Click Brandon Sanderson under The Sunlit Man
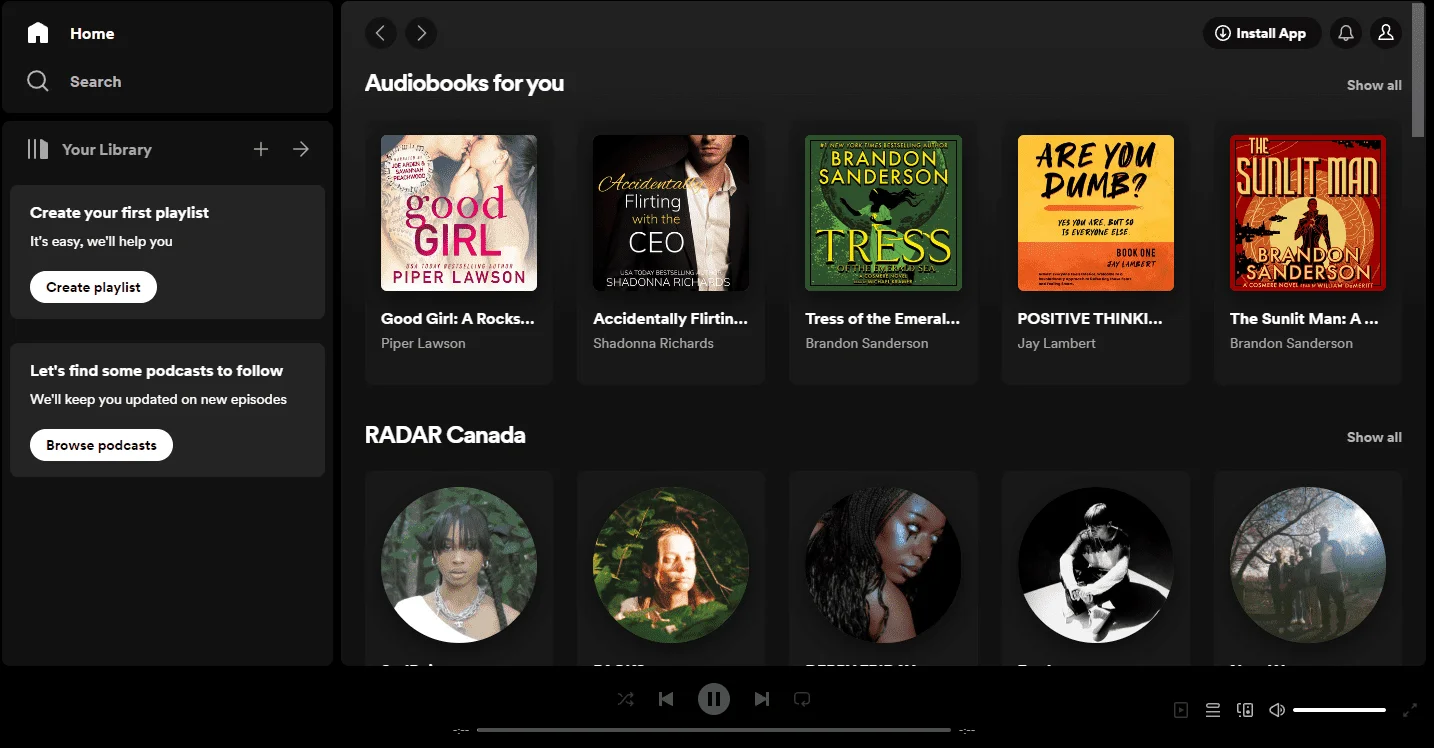1434x748 pixels. pos(1291,343)
